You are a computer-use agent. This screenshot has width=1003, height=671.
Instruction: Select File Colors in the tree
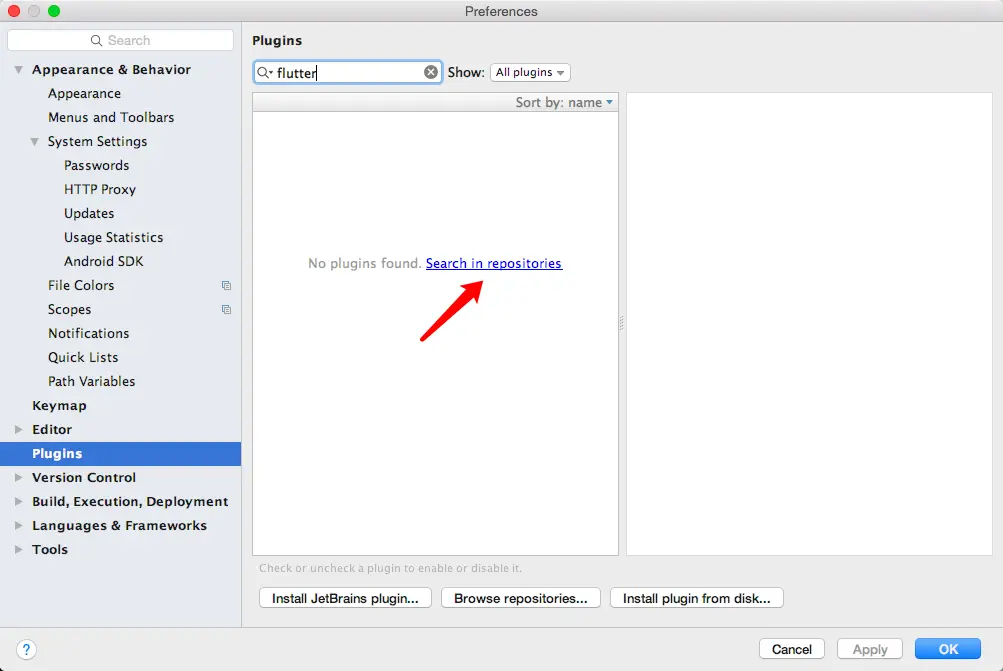tap(81, 285)
